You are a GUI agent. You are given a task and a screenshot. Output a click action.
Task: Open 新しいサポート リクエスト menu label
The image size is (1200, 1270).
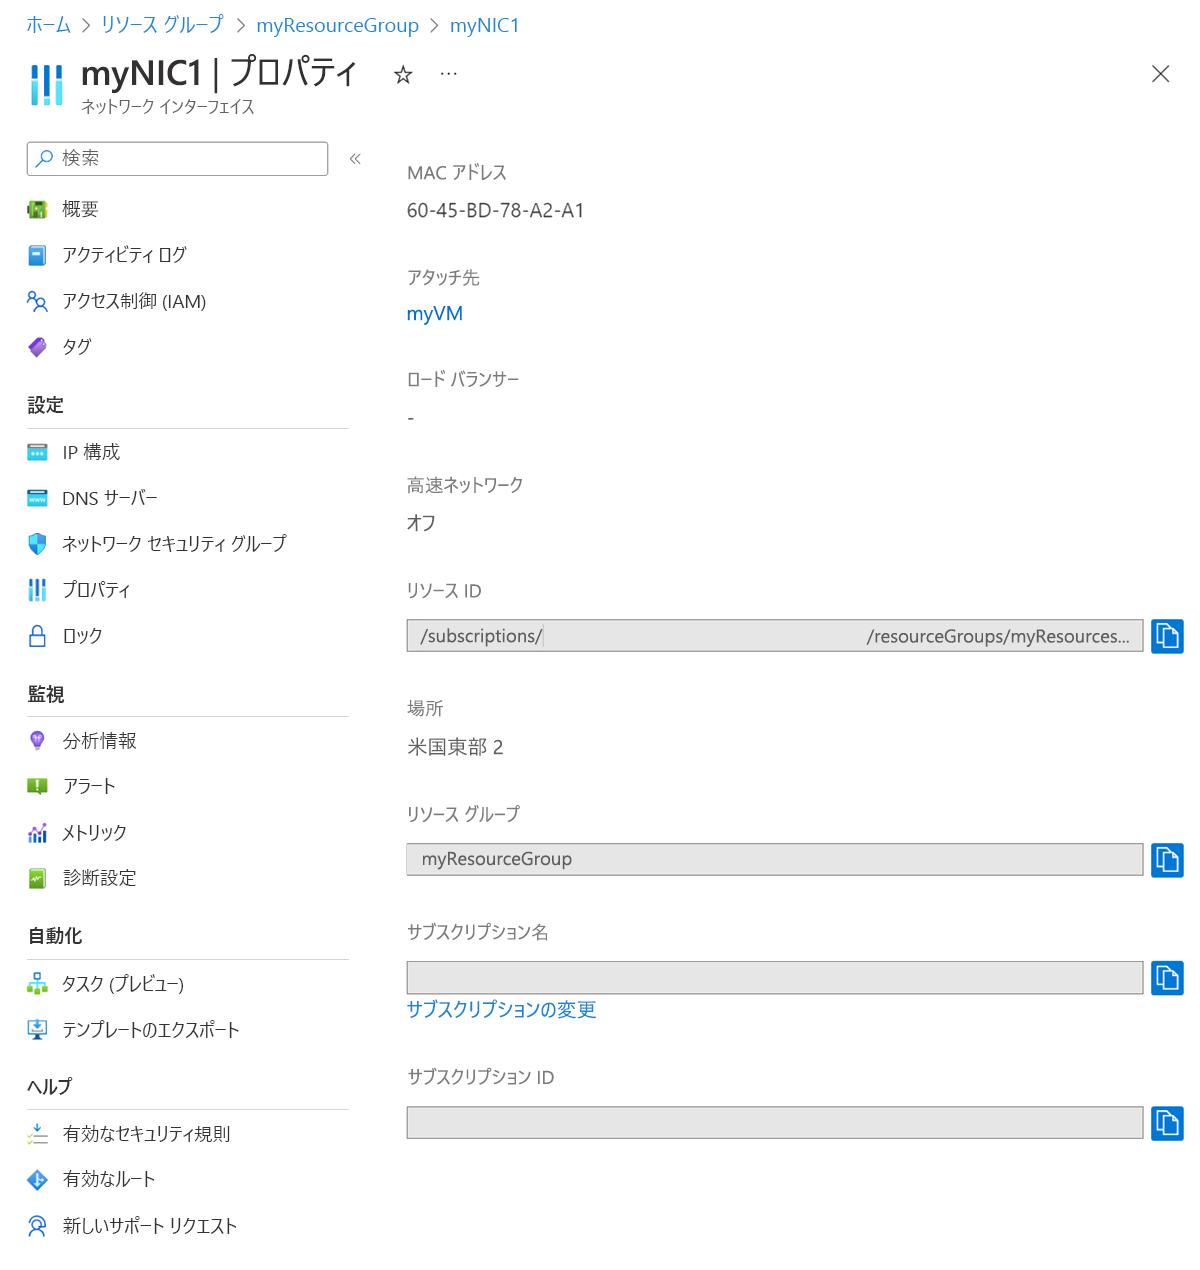[x=150, y=1226]
